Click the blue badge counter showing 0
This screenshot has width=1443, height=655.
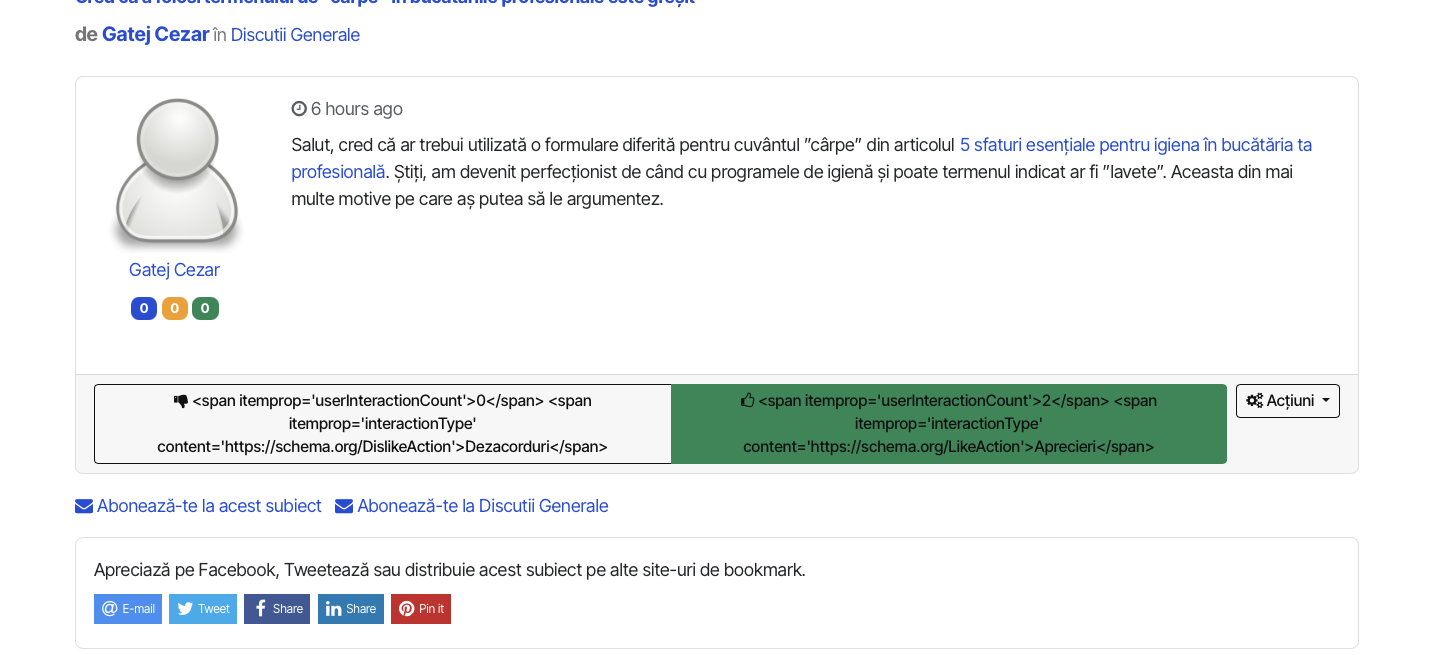144,309
